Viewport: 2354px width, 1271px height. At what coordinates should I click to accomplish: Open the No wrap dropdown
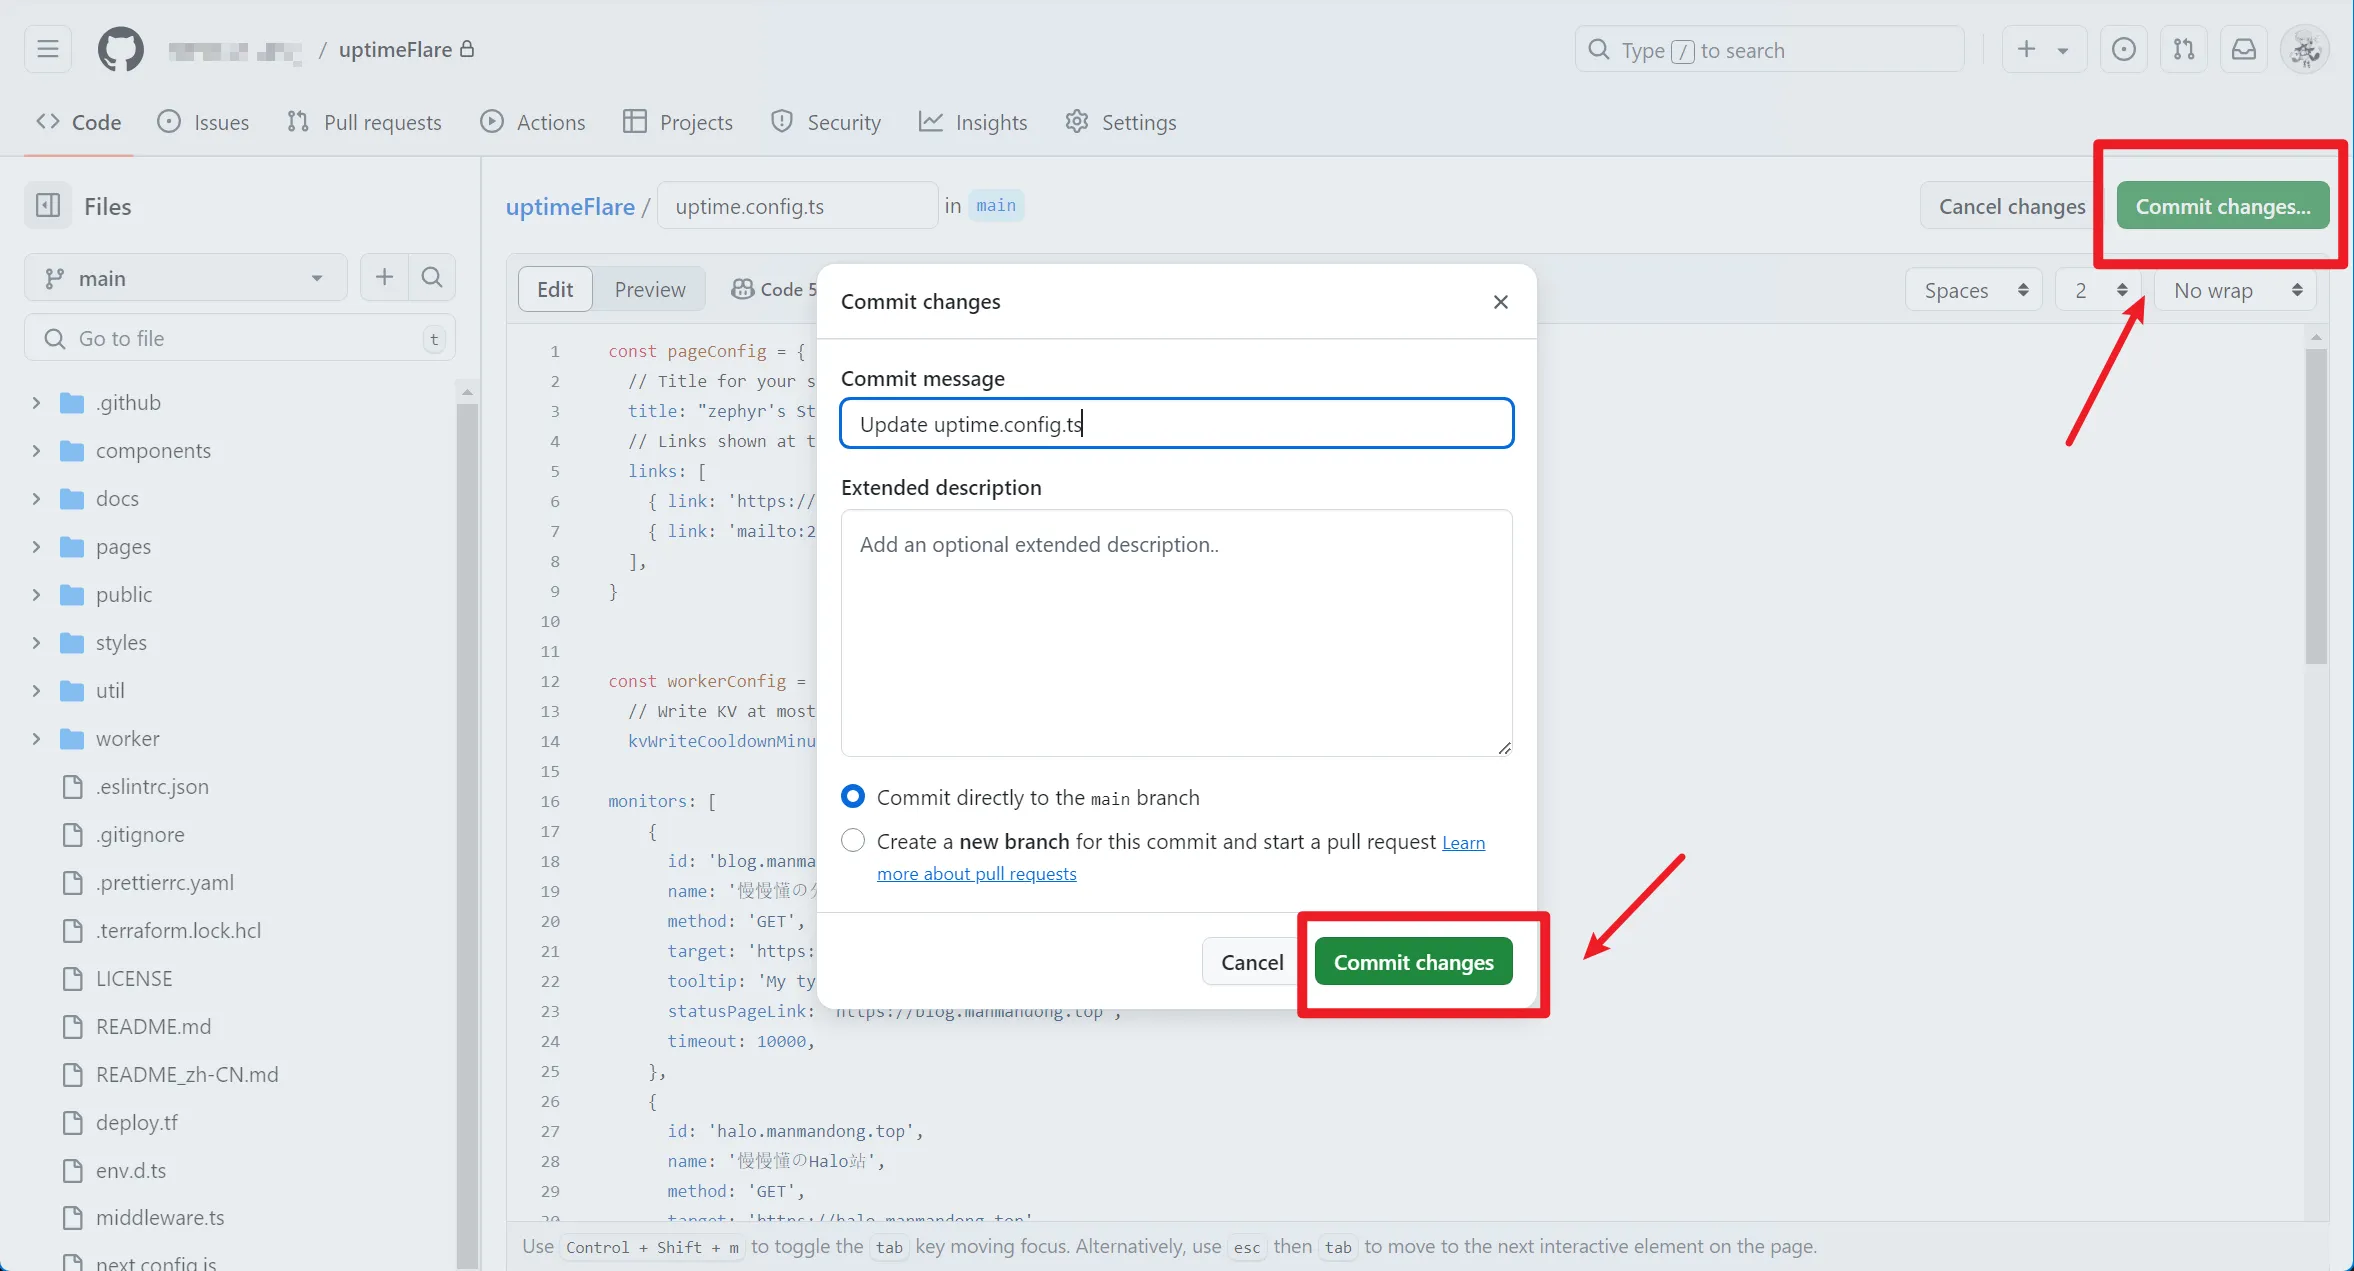tap(2236, 291)
